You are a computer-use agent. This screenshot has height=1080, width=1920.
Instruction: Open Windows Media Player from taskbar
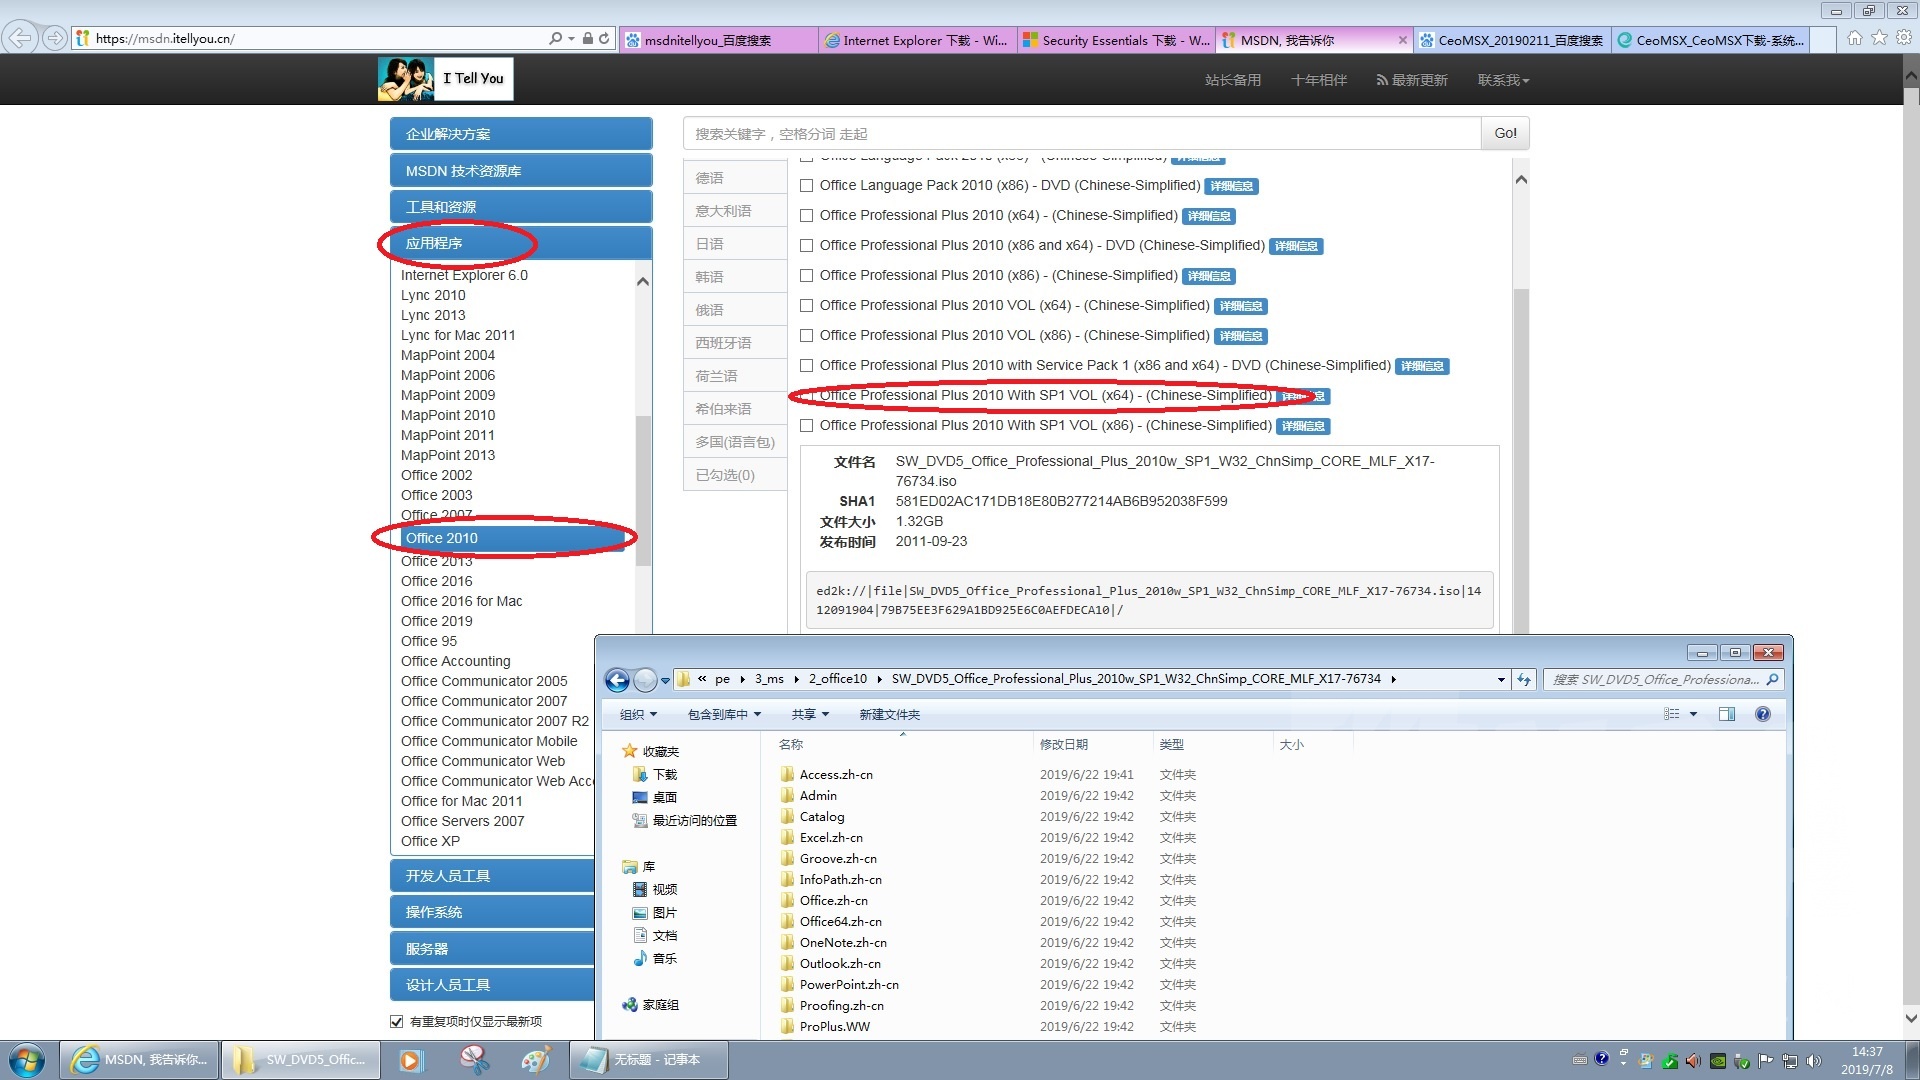[410, 1060]
